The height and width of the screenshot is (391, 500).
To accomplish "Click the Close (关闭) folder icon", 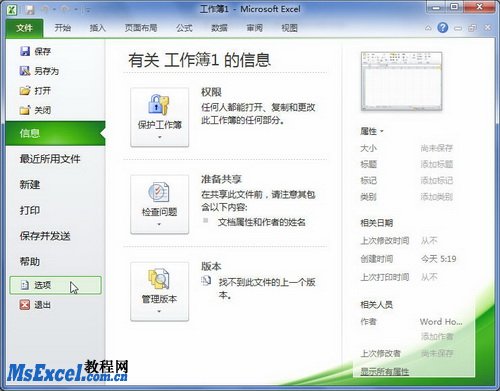I will tap(25, 110).
